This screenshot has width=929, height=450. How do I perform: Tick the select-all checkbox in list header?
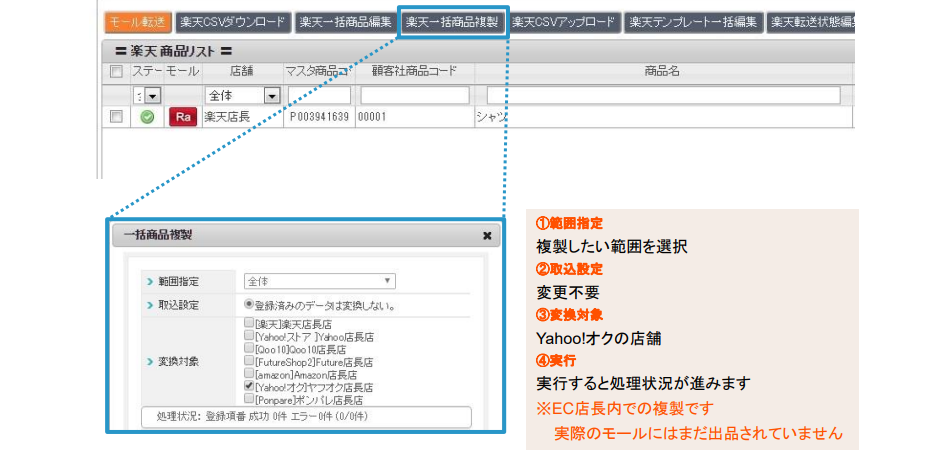116,72
